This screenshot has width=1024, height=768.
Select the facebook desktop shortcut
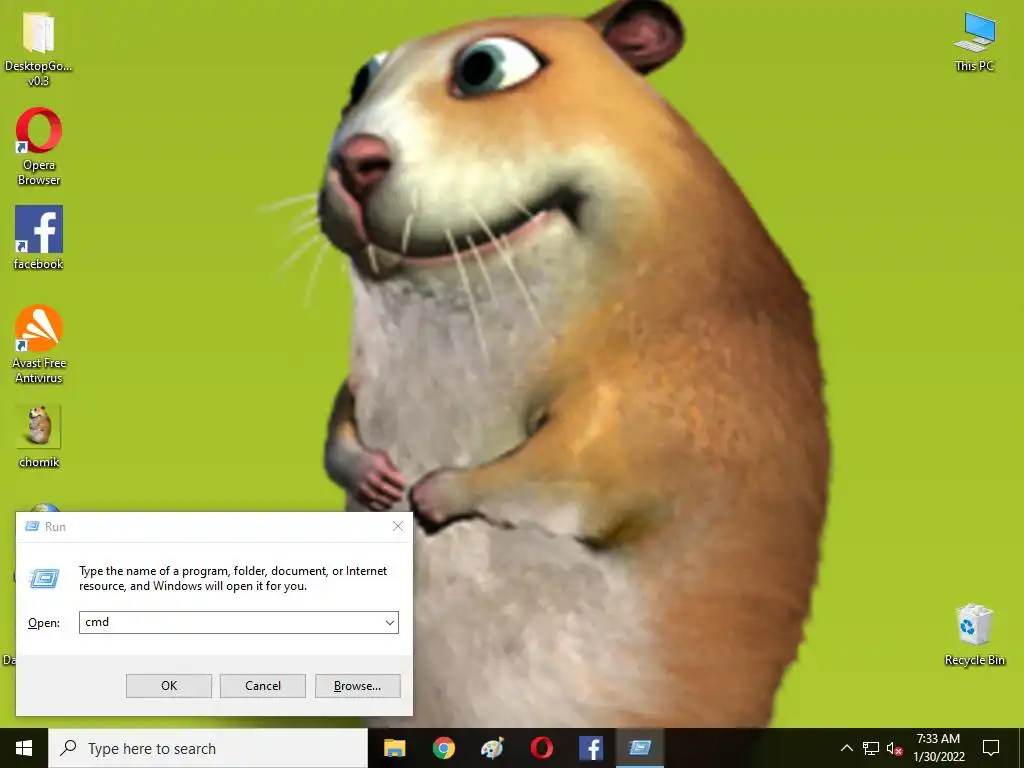(x=39, y=238)
